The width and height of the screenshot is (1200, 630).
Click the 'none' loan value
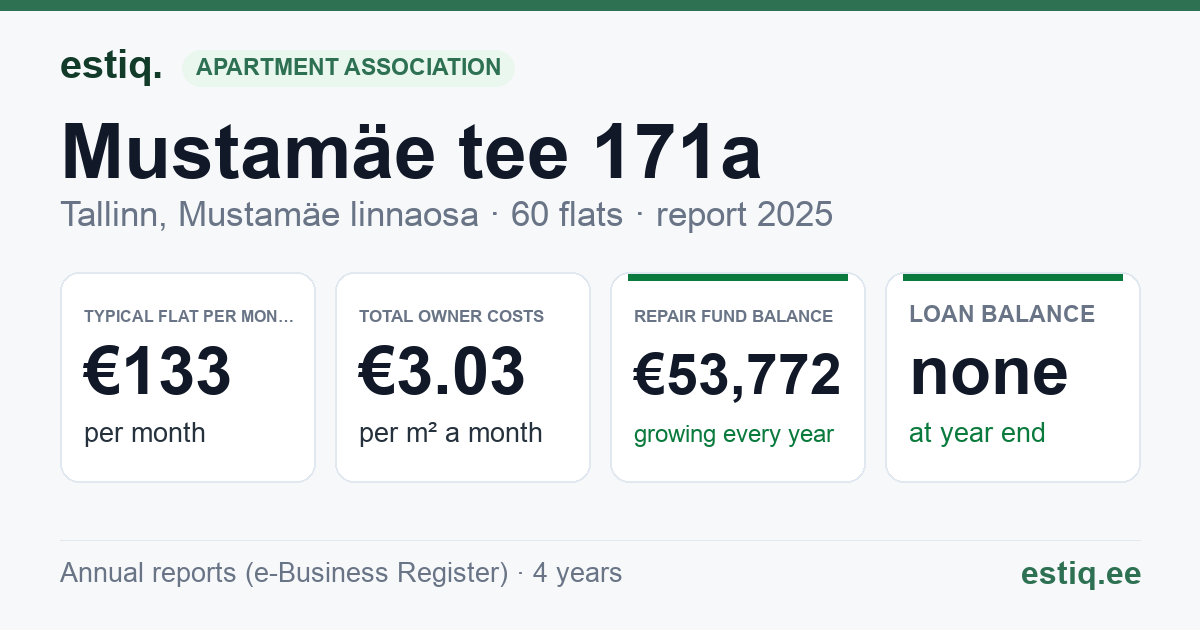[989, 372]
